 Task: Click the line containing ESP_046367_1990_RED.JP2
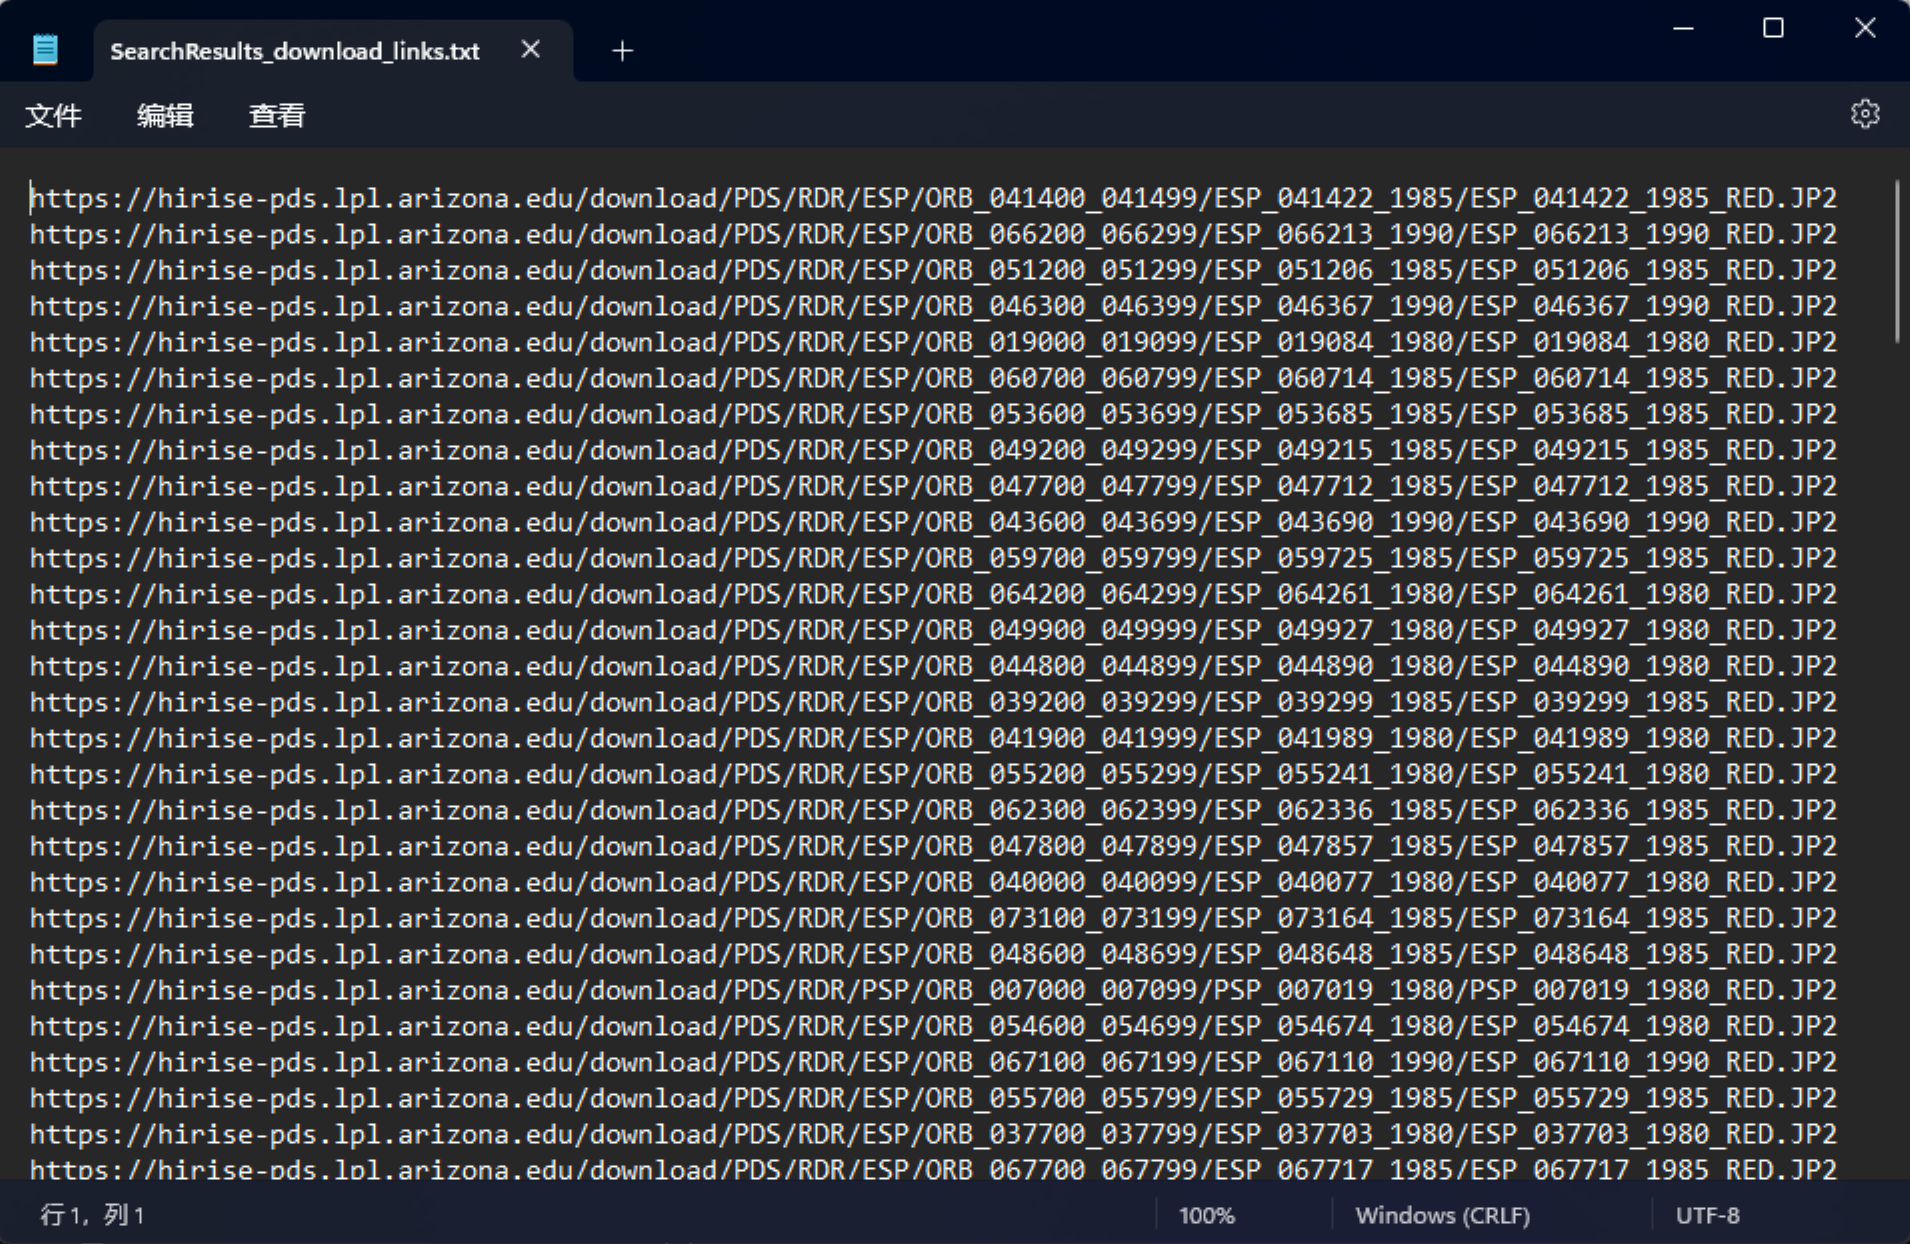pos(933,306)
